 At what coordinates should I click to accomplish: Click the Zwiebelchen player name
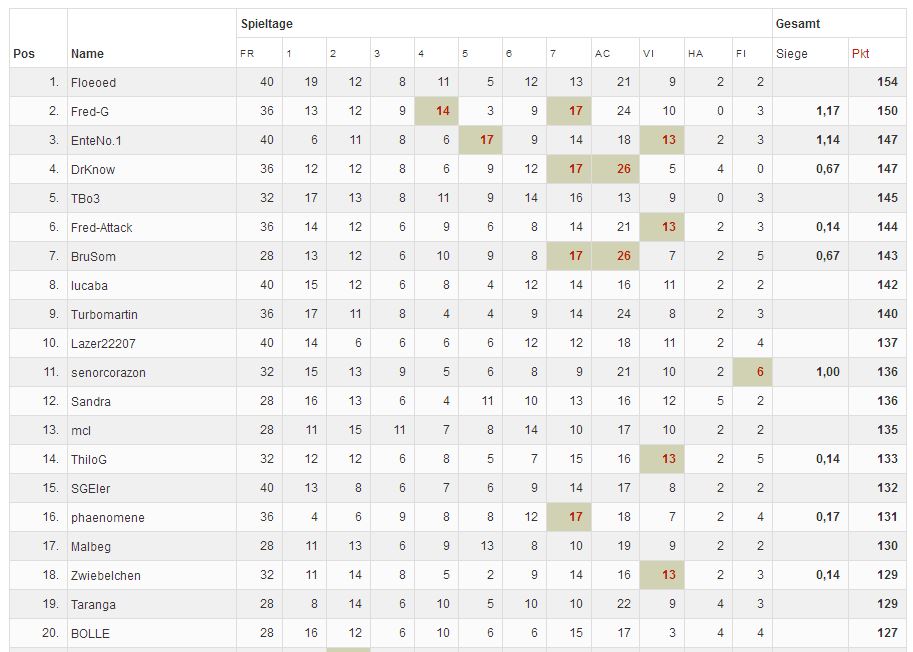[106, 575]
